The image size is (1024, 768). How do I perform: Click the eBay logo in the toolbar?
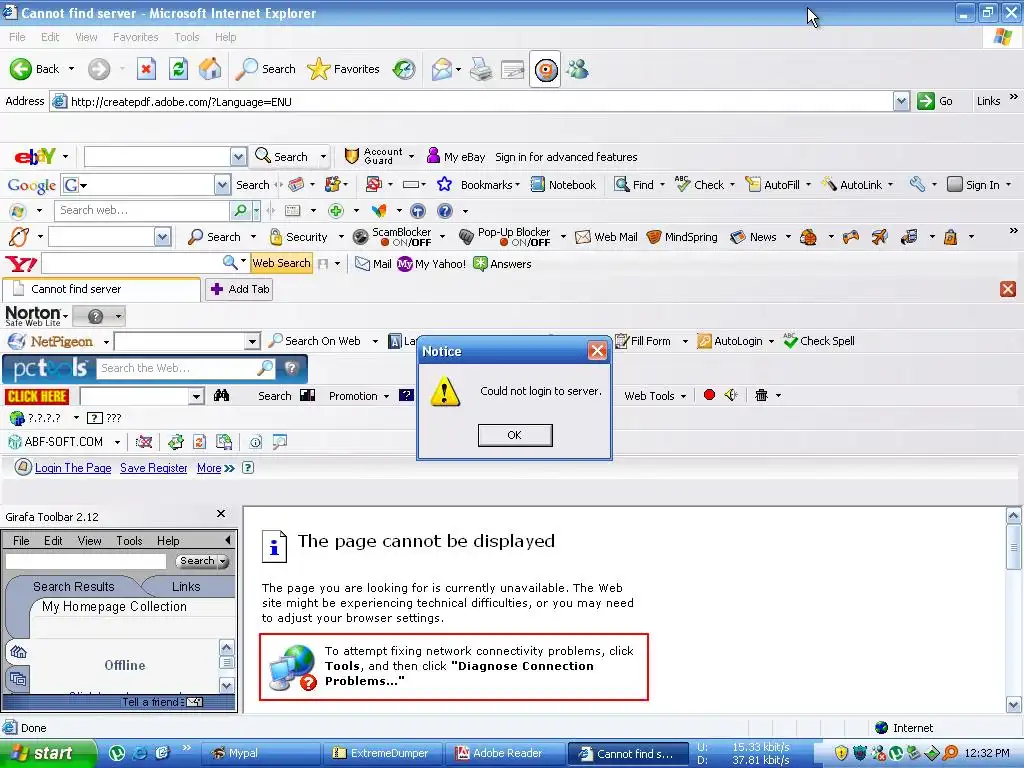pos(35,157)
